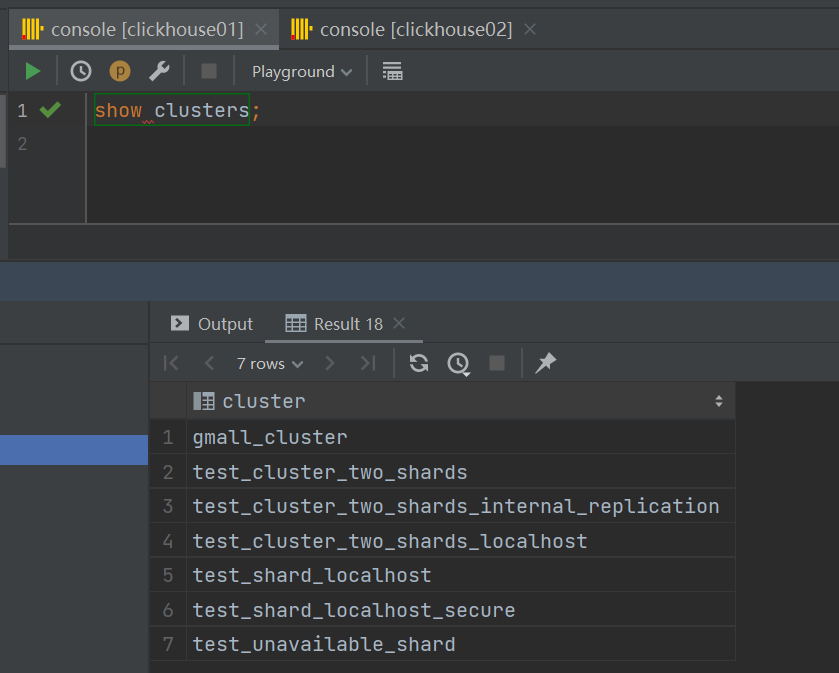The width and height of the screenshot is (839, 673).
Task: Open the Playground session dropdown
Action: click(x=302, y=71)
